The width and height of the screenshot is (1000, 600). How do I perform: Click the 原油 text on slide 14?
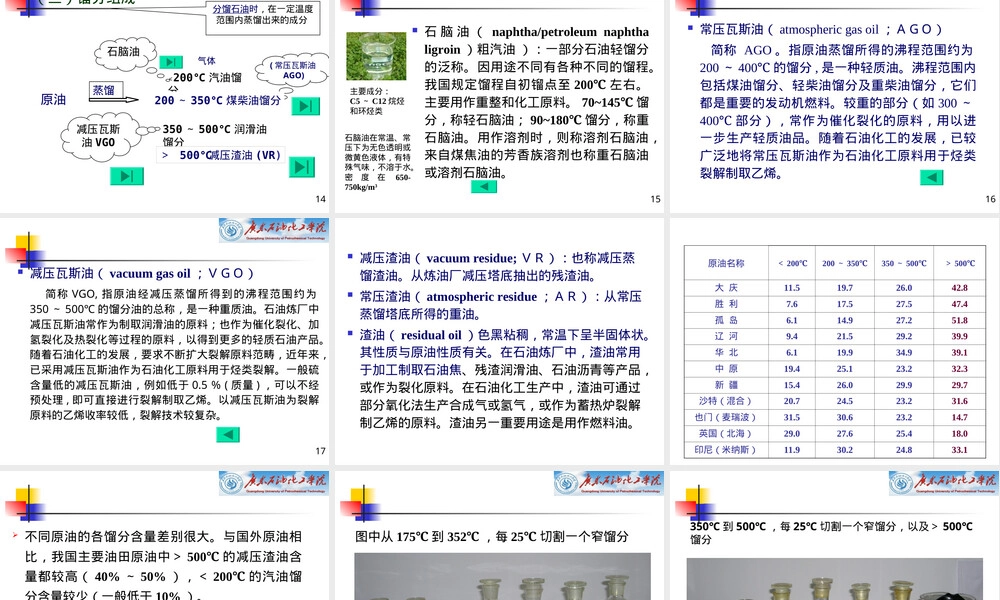click(x=54, y=99)
